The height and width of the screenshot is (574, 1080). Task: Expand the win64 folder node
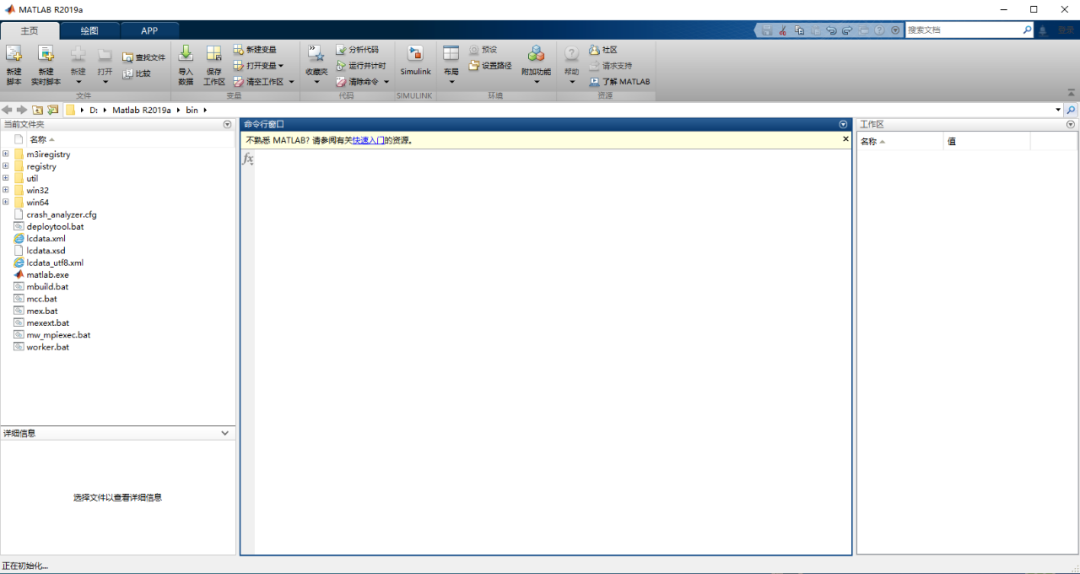pyautogui.click(x=6, y=202)
